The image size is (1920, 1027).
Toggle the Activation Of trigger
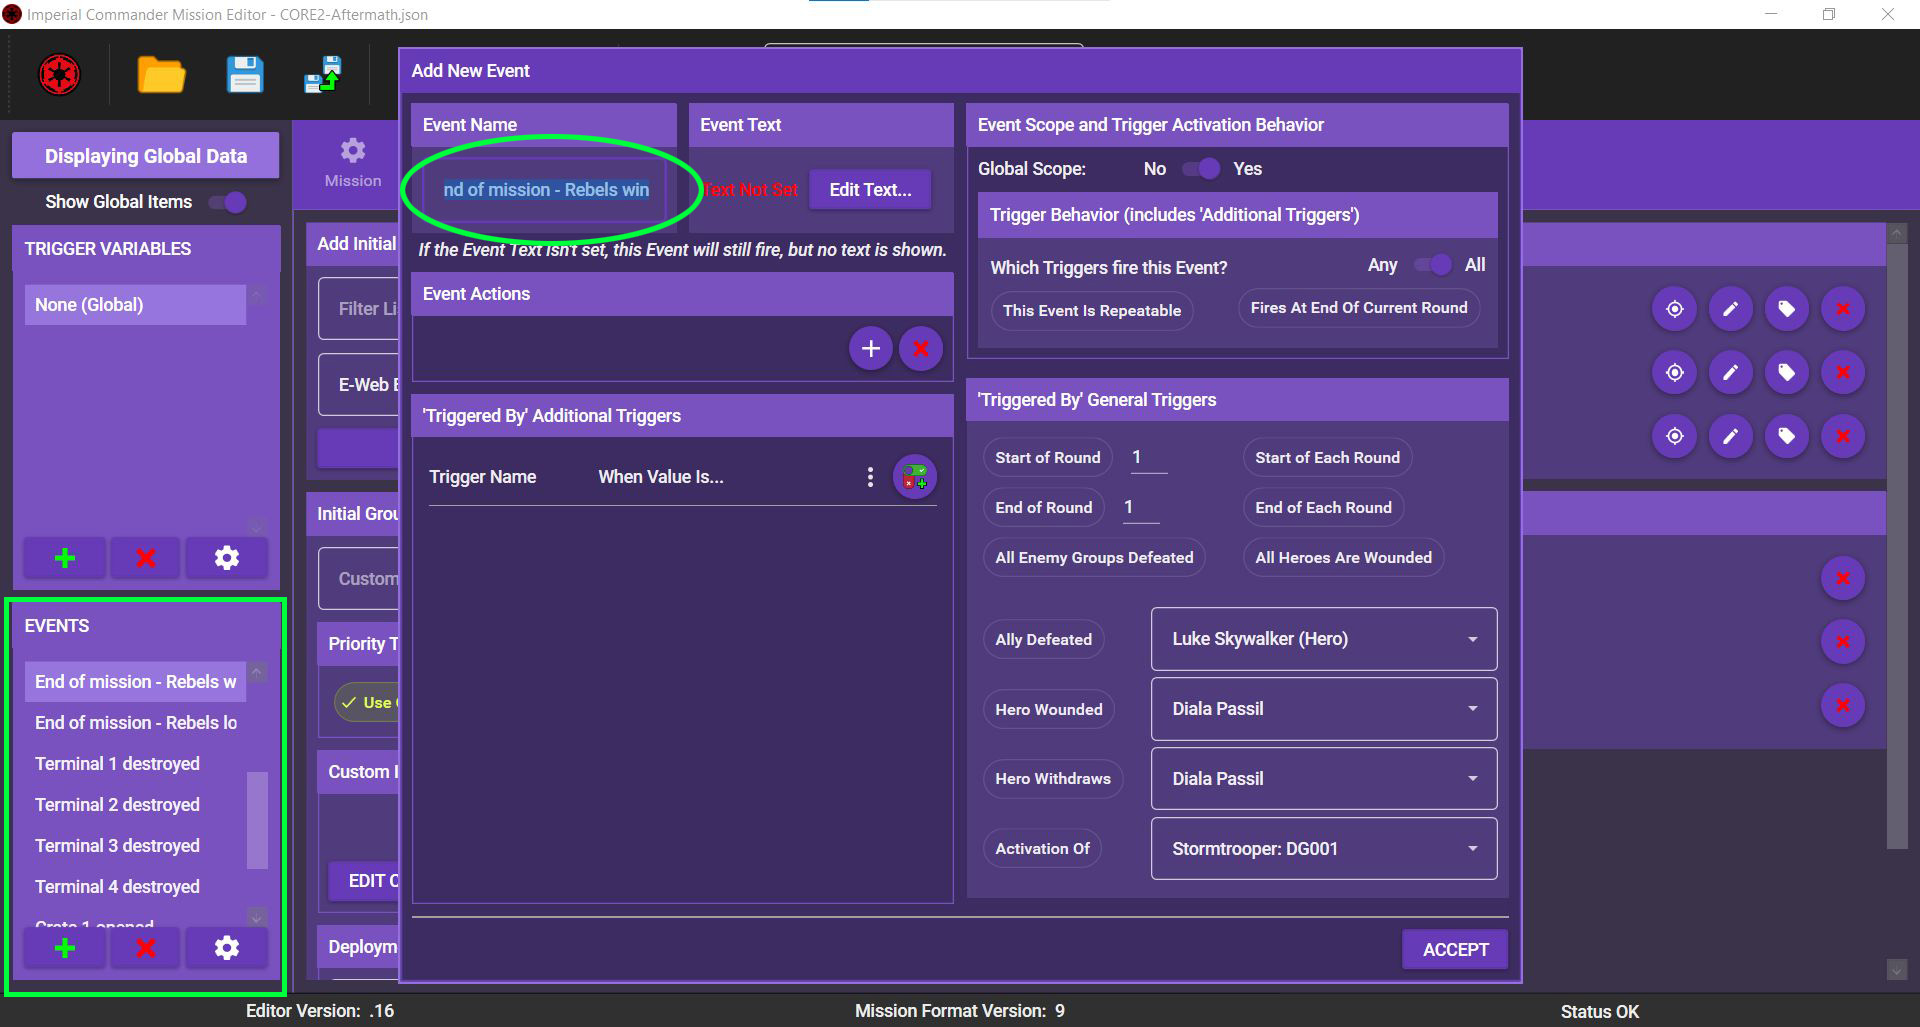coord(1042,849)
